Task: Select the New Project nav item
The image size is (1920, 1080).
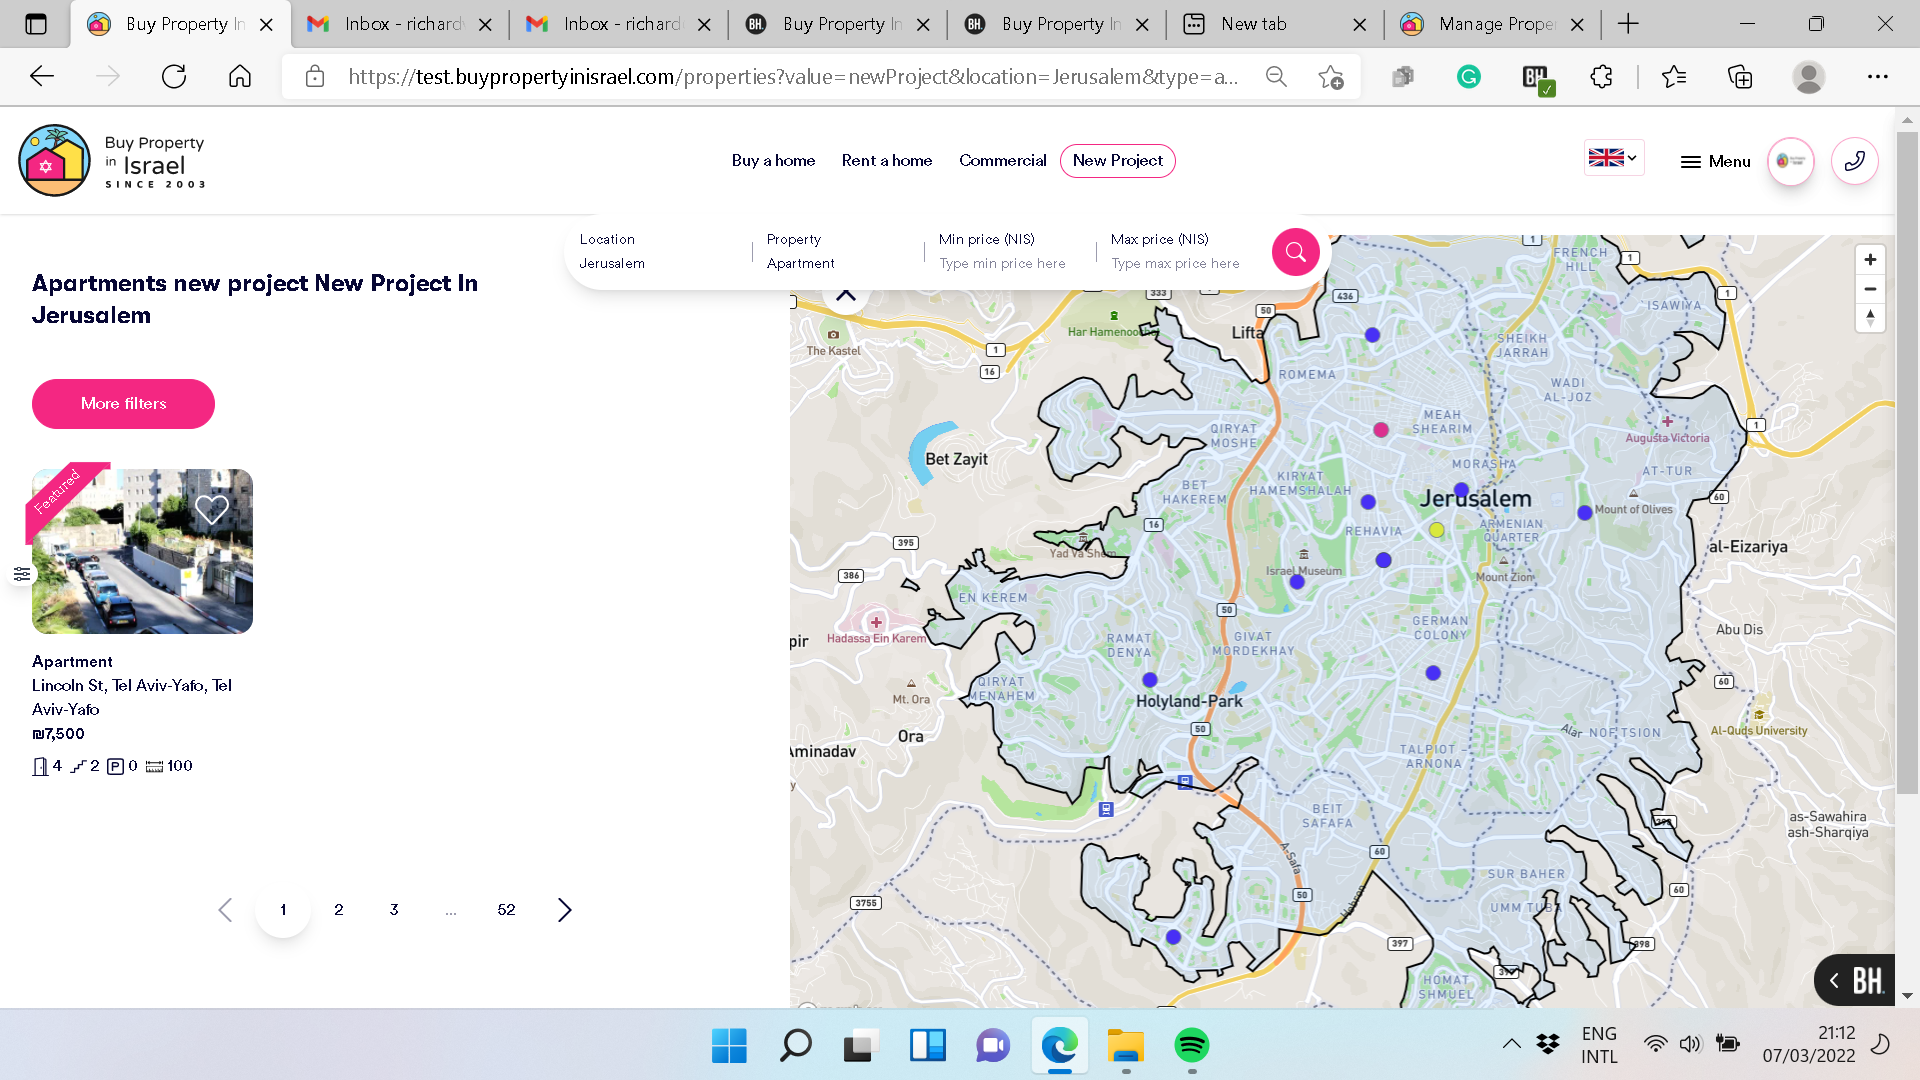Action: click(x=1117, y=160)
